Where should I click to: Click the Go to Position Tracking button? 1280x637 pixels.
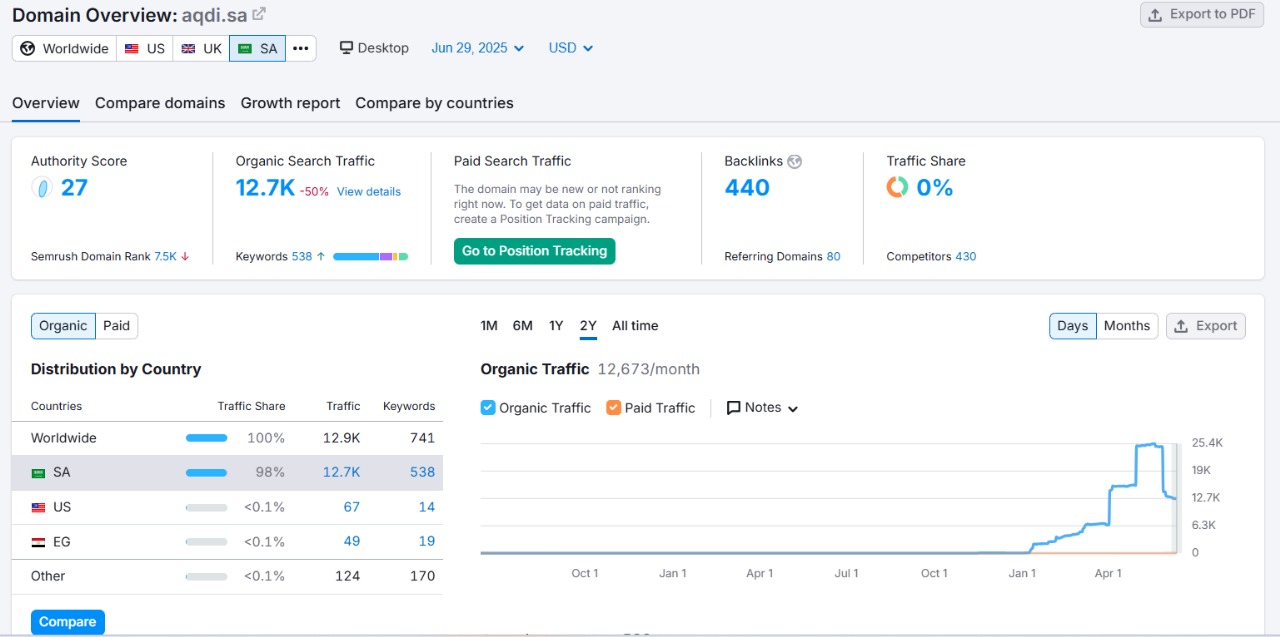534,251
